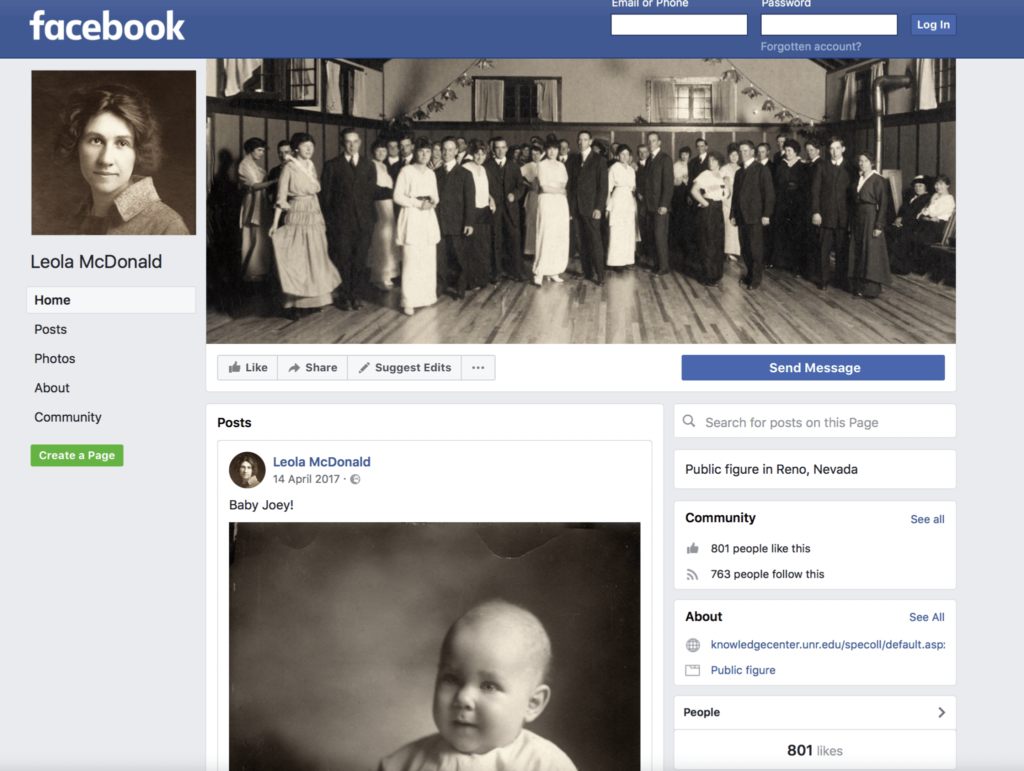Focus the Email or Phone field
Viewport: 1024px width, 771px height.
tap(679, 25)
